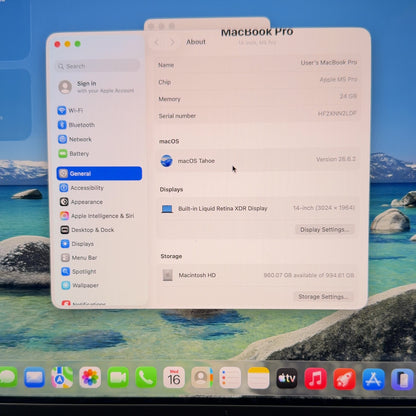The image size is (416, 416).
Task: Click the Storage Settings button
Action: coord(323,296)
